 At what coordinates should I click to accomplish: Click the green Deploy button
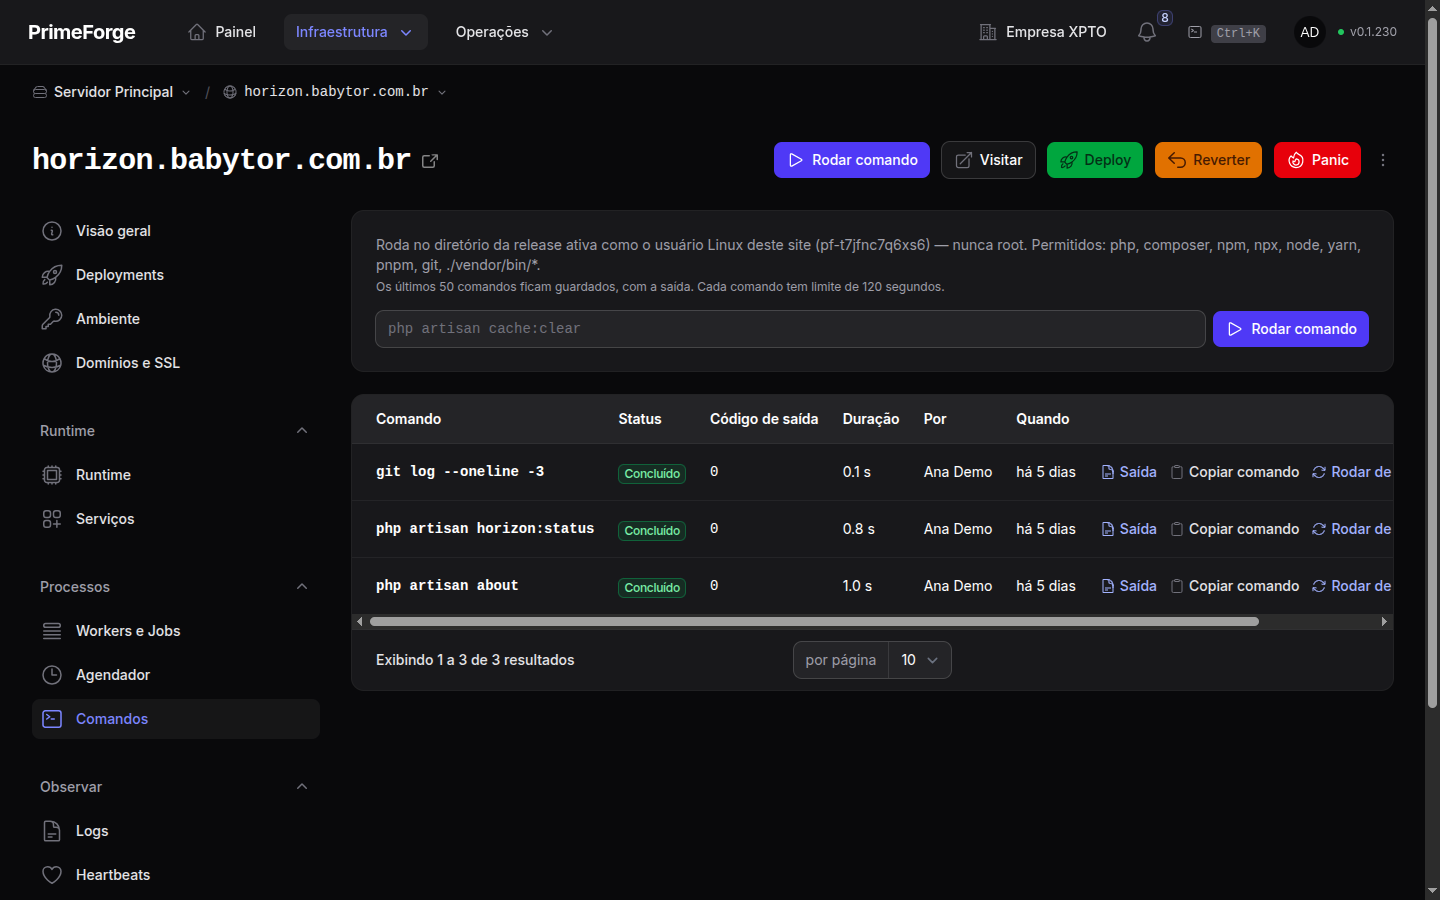pos(1095,160)
